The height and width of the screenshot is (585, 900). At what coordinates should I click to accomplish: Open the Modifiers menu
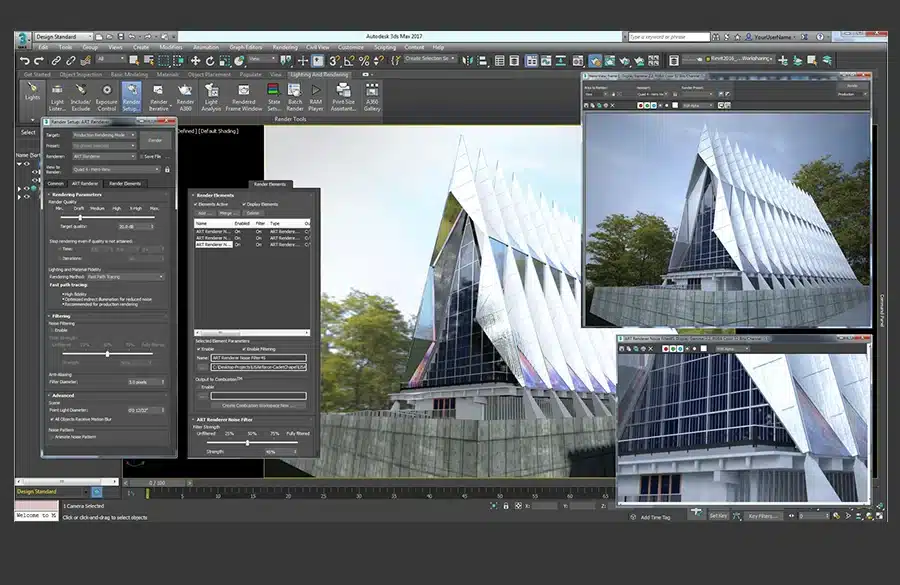pos(170,48)
